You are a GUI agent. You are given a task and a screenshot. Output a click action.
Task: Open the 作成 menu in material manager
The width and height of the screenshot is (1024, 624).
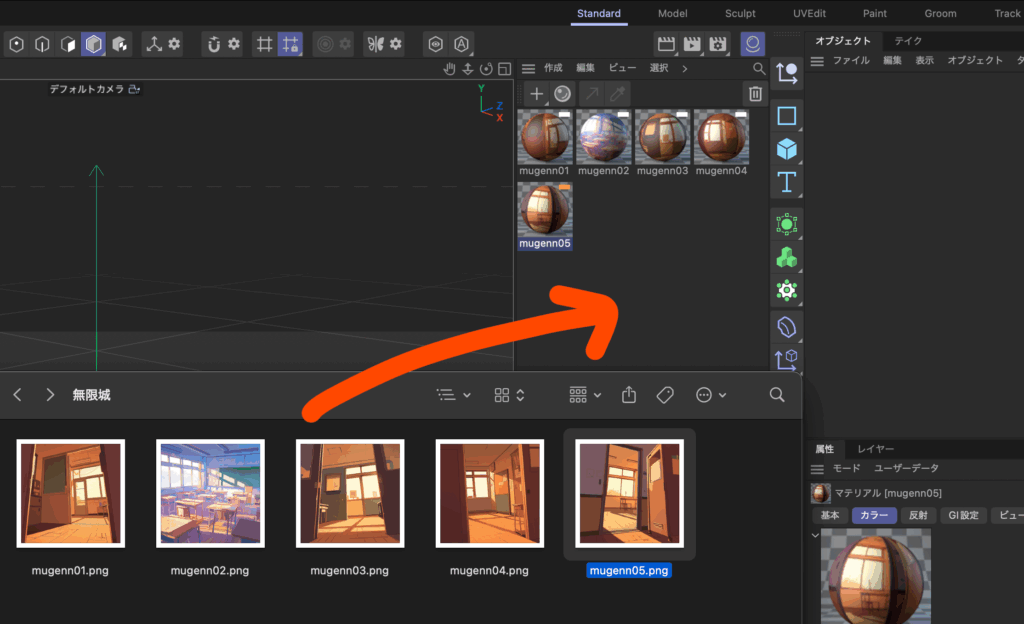tap(553, 68)
